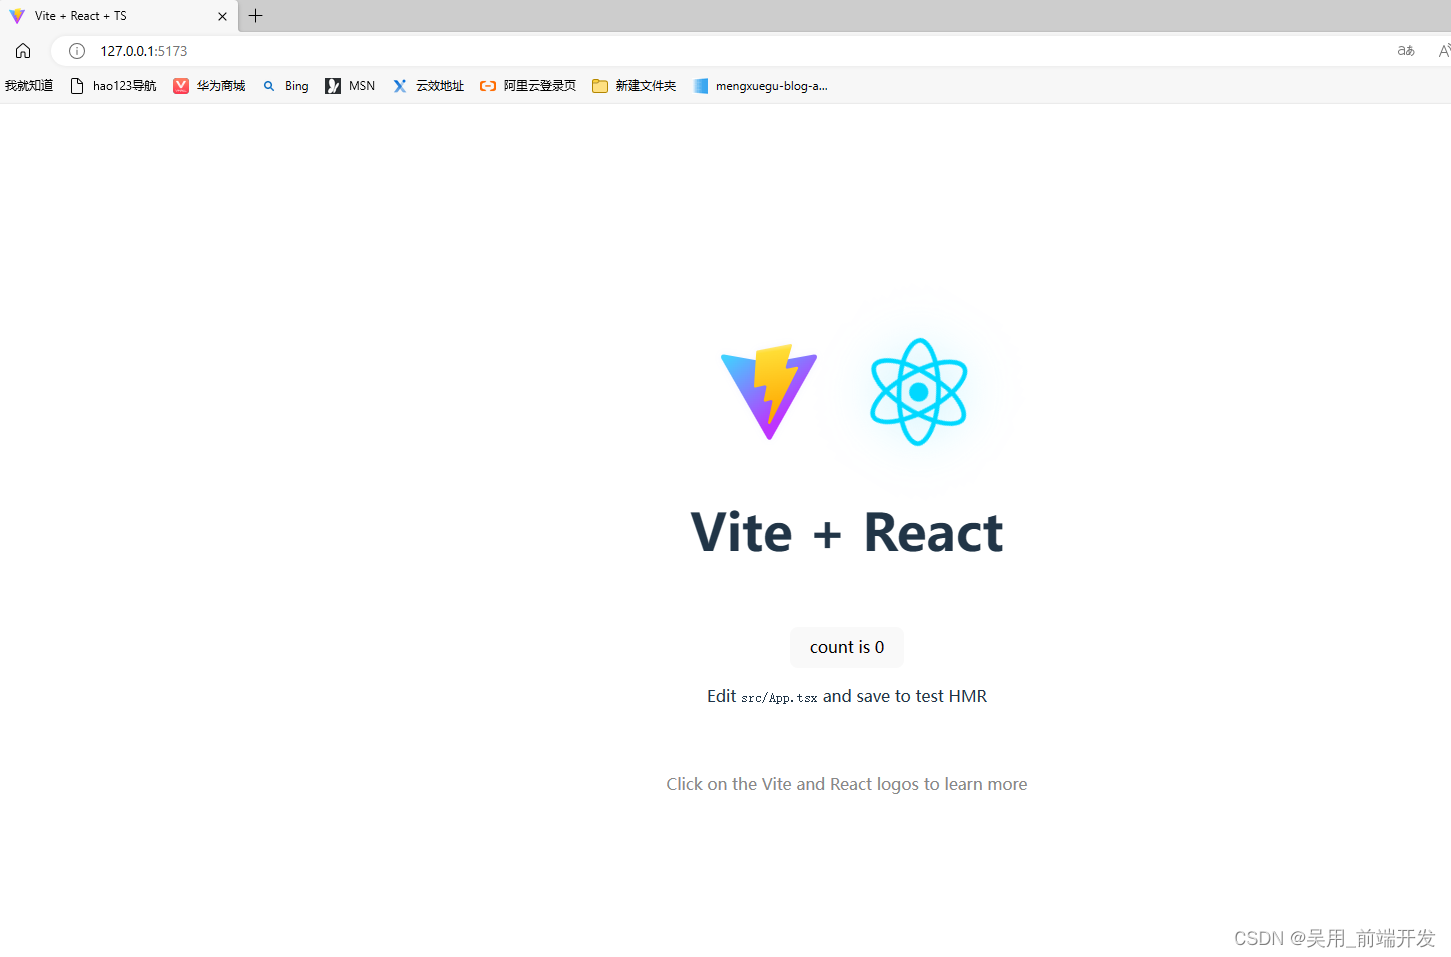
Task: Click the read aloud icon
Action: point(1444,51)
